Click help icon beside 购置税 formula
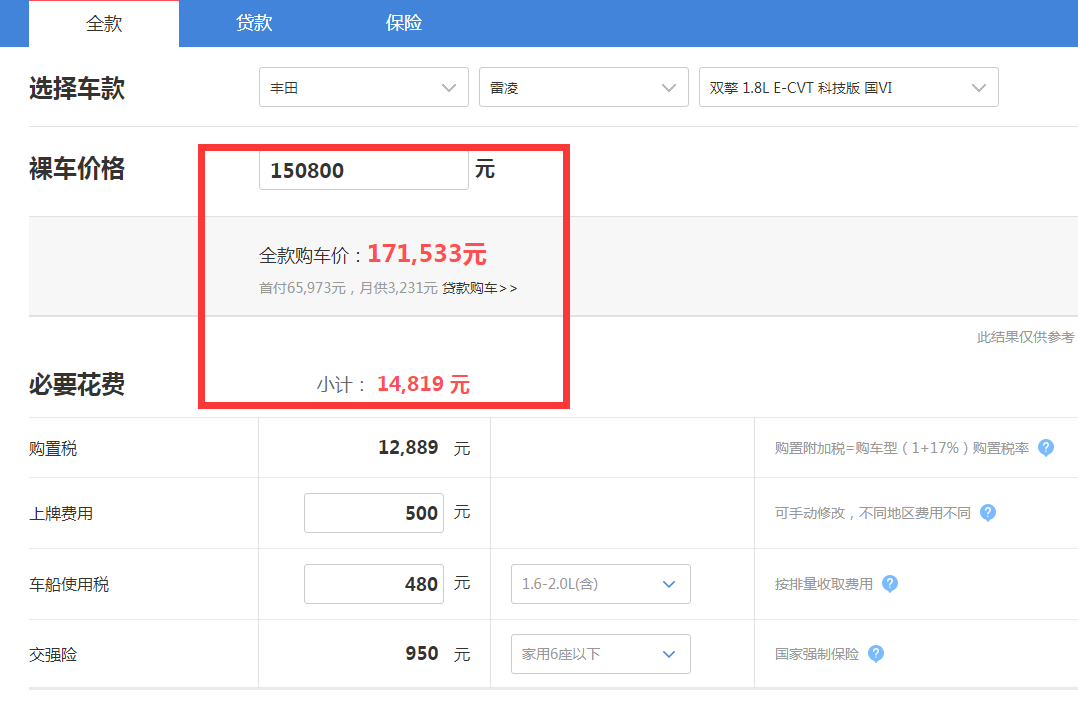The image size is (1078, 706). pos(1046,448)
